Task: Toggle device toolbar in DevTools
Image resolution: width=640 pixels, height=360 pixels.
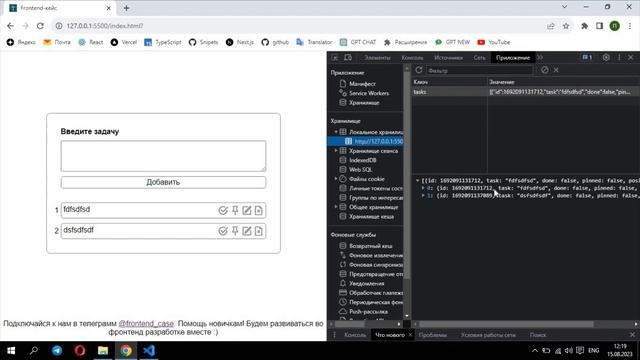Action: coord(348,58)
